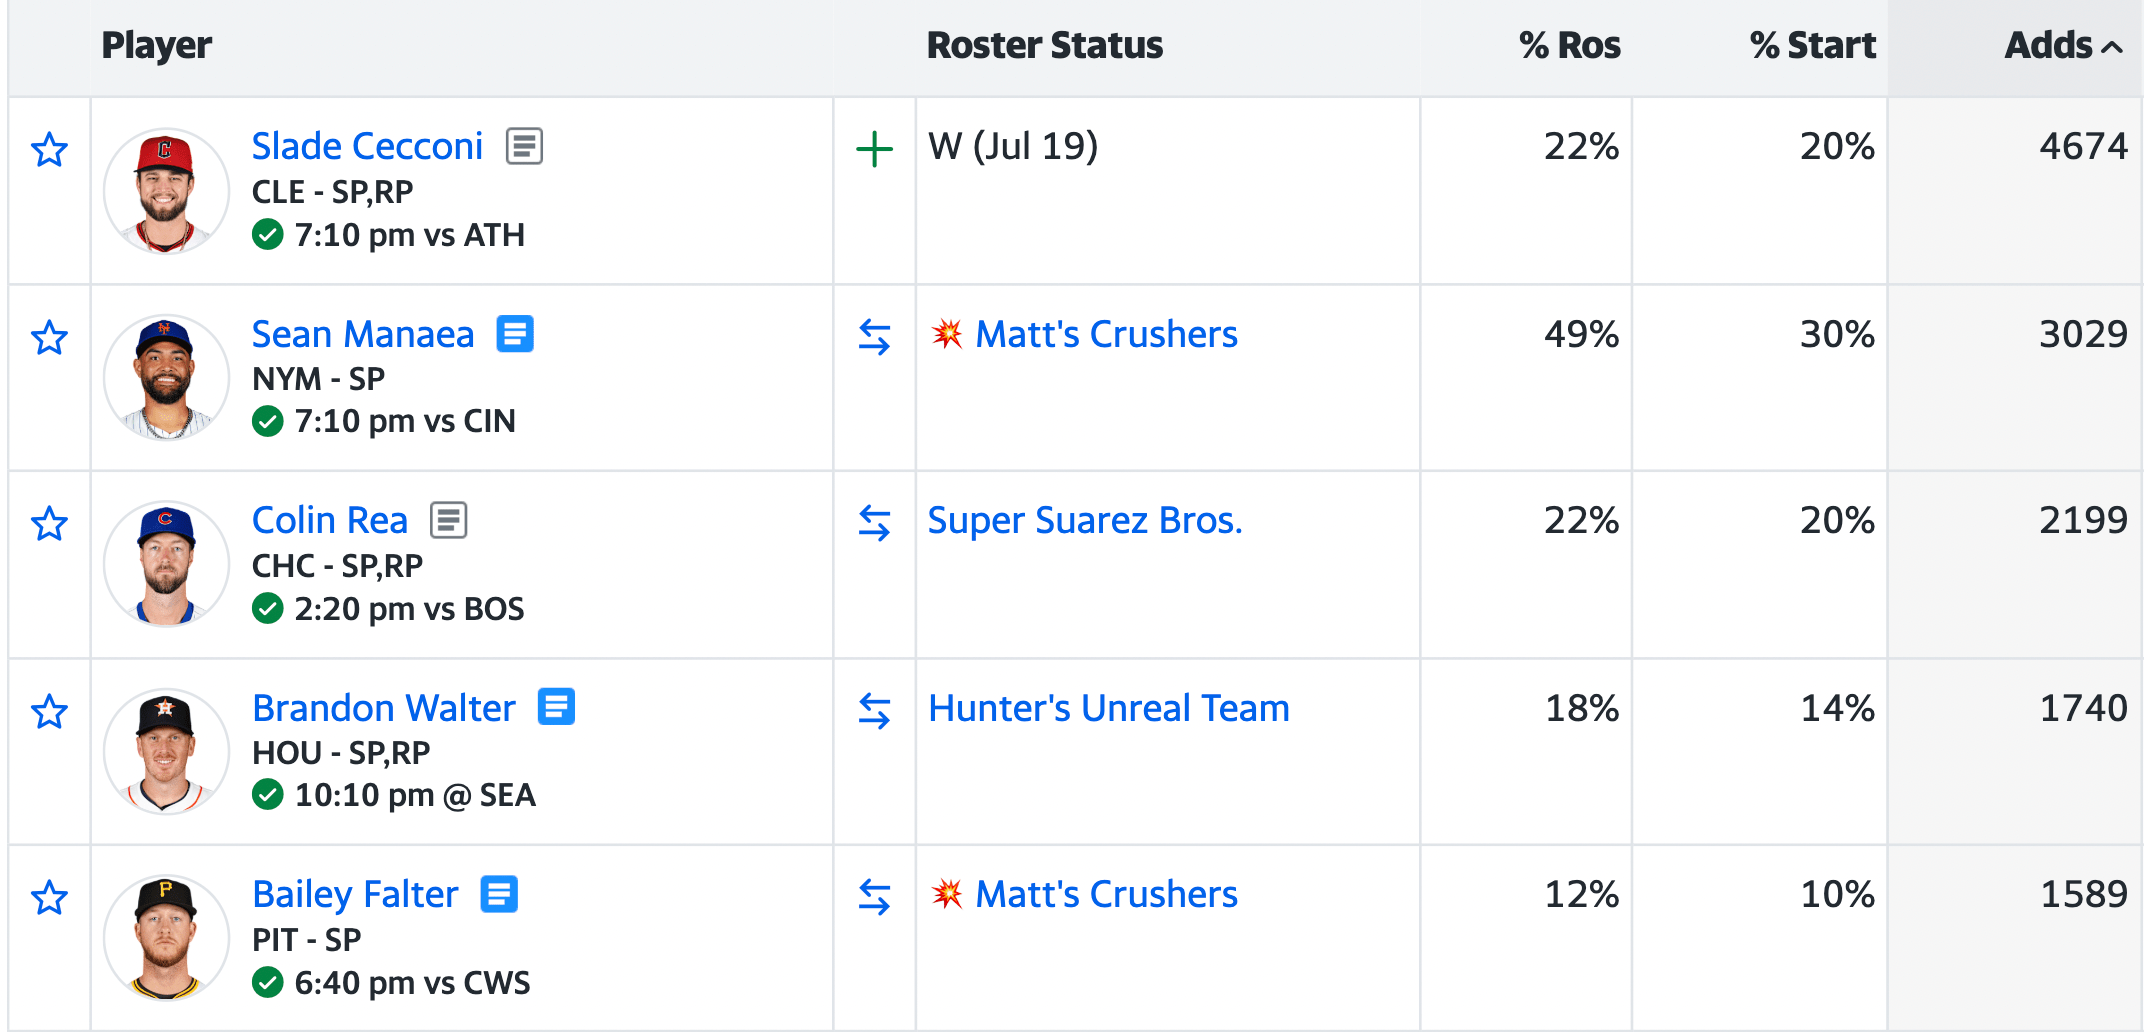This screenshot has width=2144, height=1032.
Task: View the Hunter's Unreal Team roster
Action: [1108, 708]
